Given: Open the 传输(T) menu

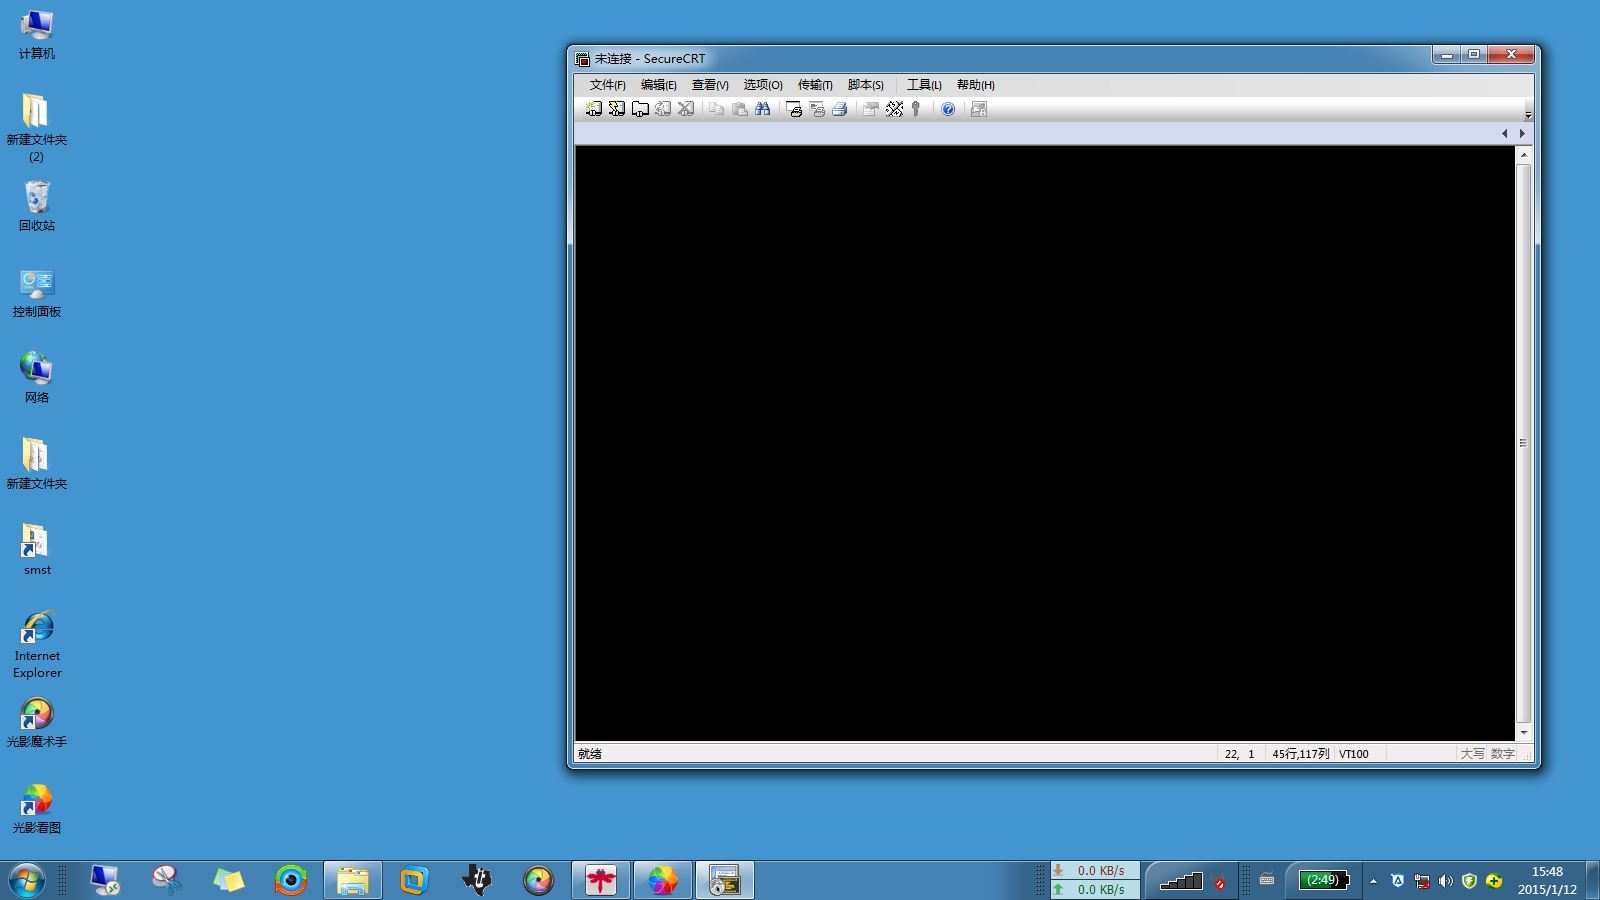Looking at the screenshot, I should click(x=815, y=85).
